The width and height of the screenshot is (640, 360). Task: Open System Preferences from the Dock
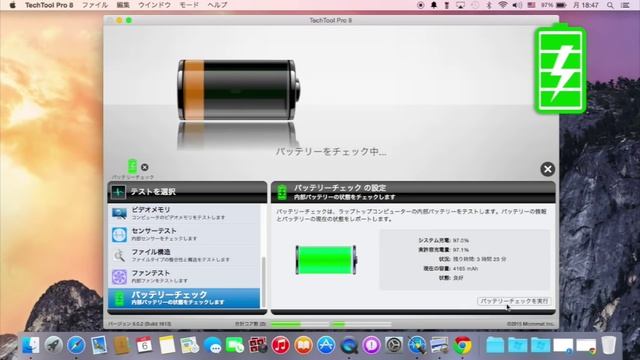coord(394,345)
